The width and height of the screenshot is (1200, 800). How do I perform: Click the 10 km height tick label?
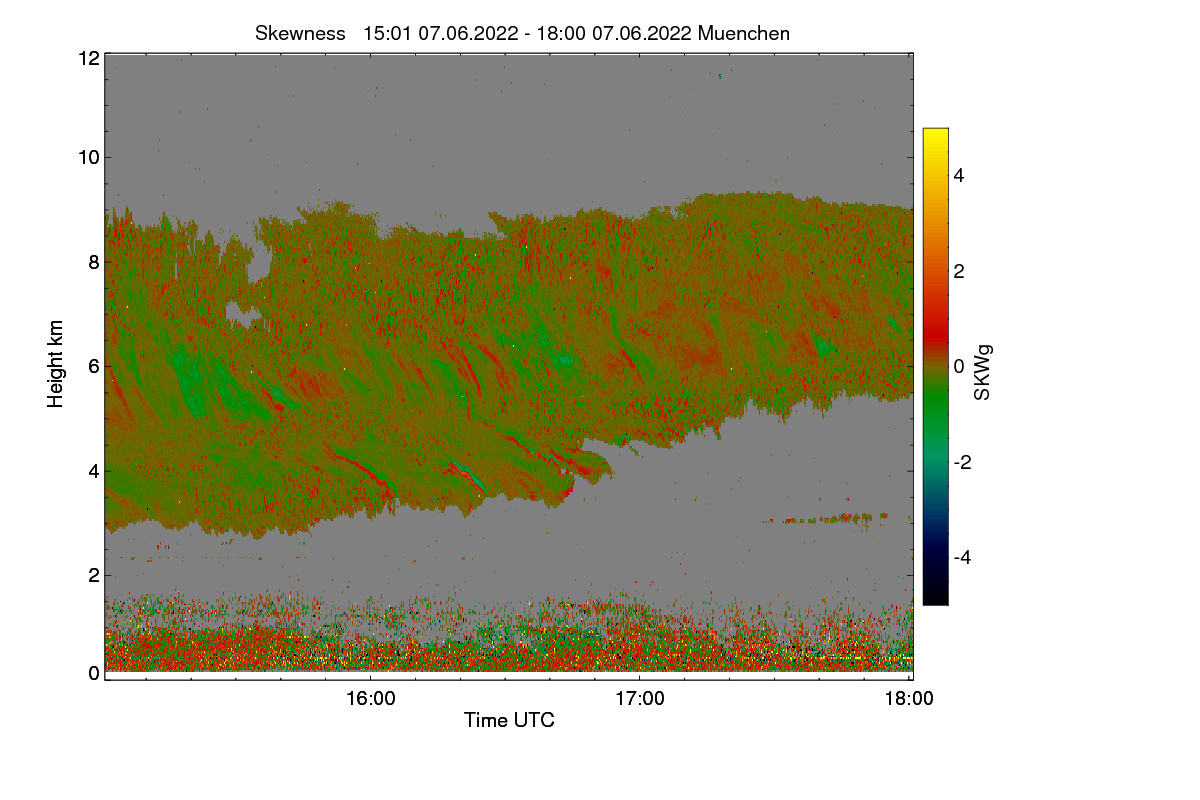tap(87, 157)
